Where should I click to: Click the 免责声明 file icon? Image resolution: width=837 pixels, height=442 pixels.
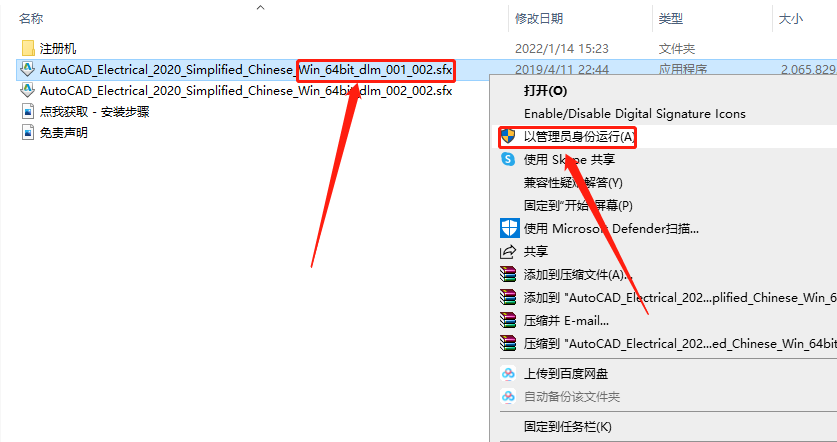[28, 132]
